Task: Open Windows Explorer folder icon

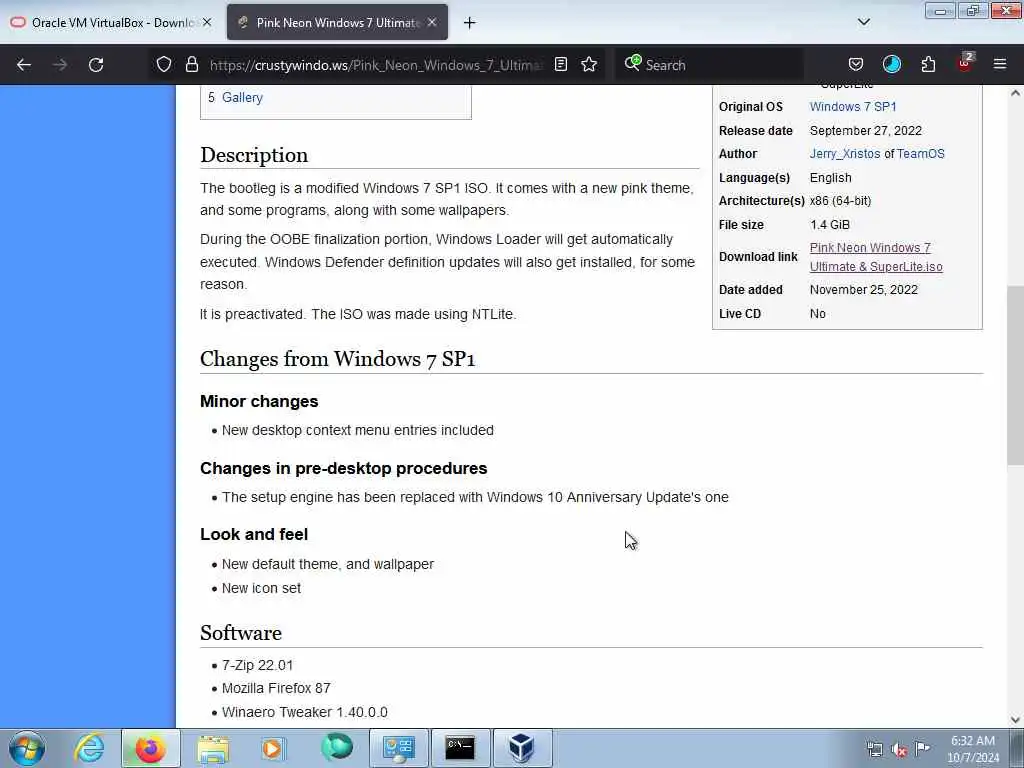Action: tap(213, 748)
